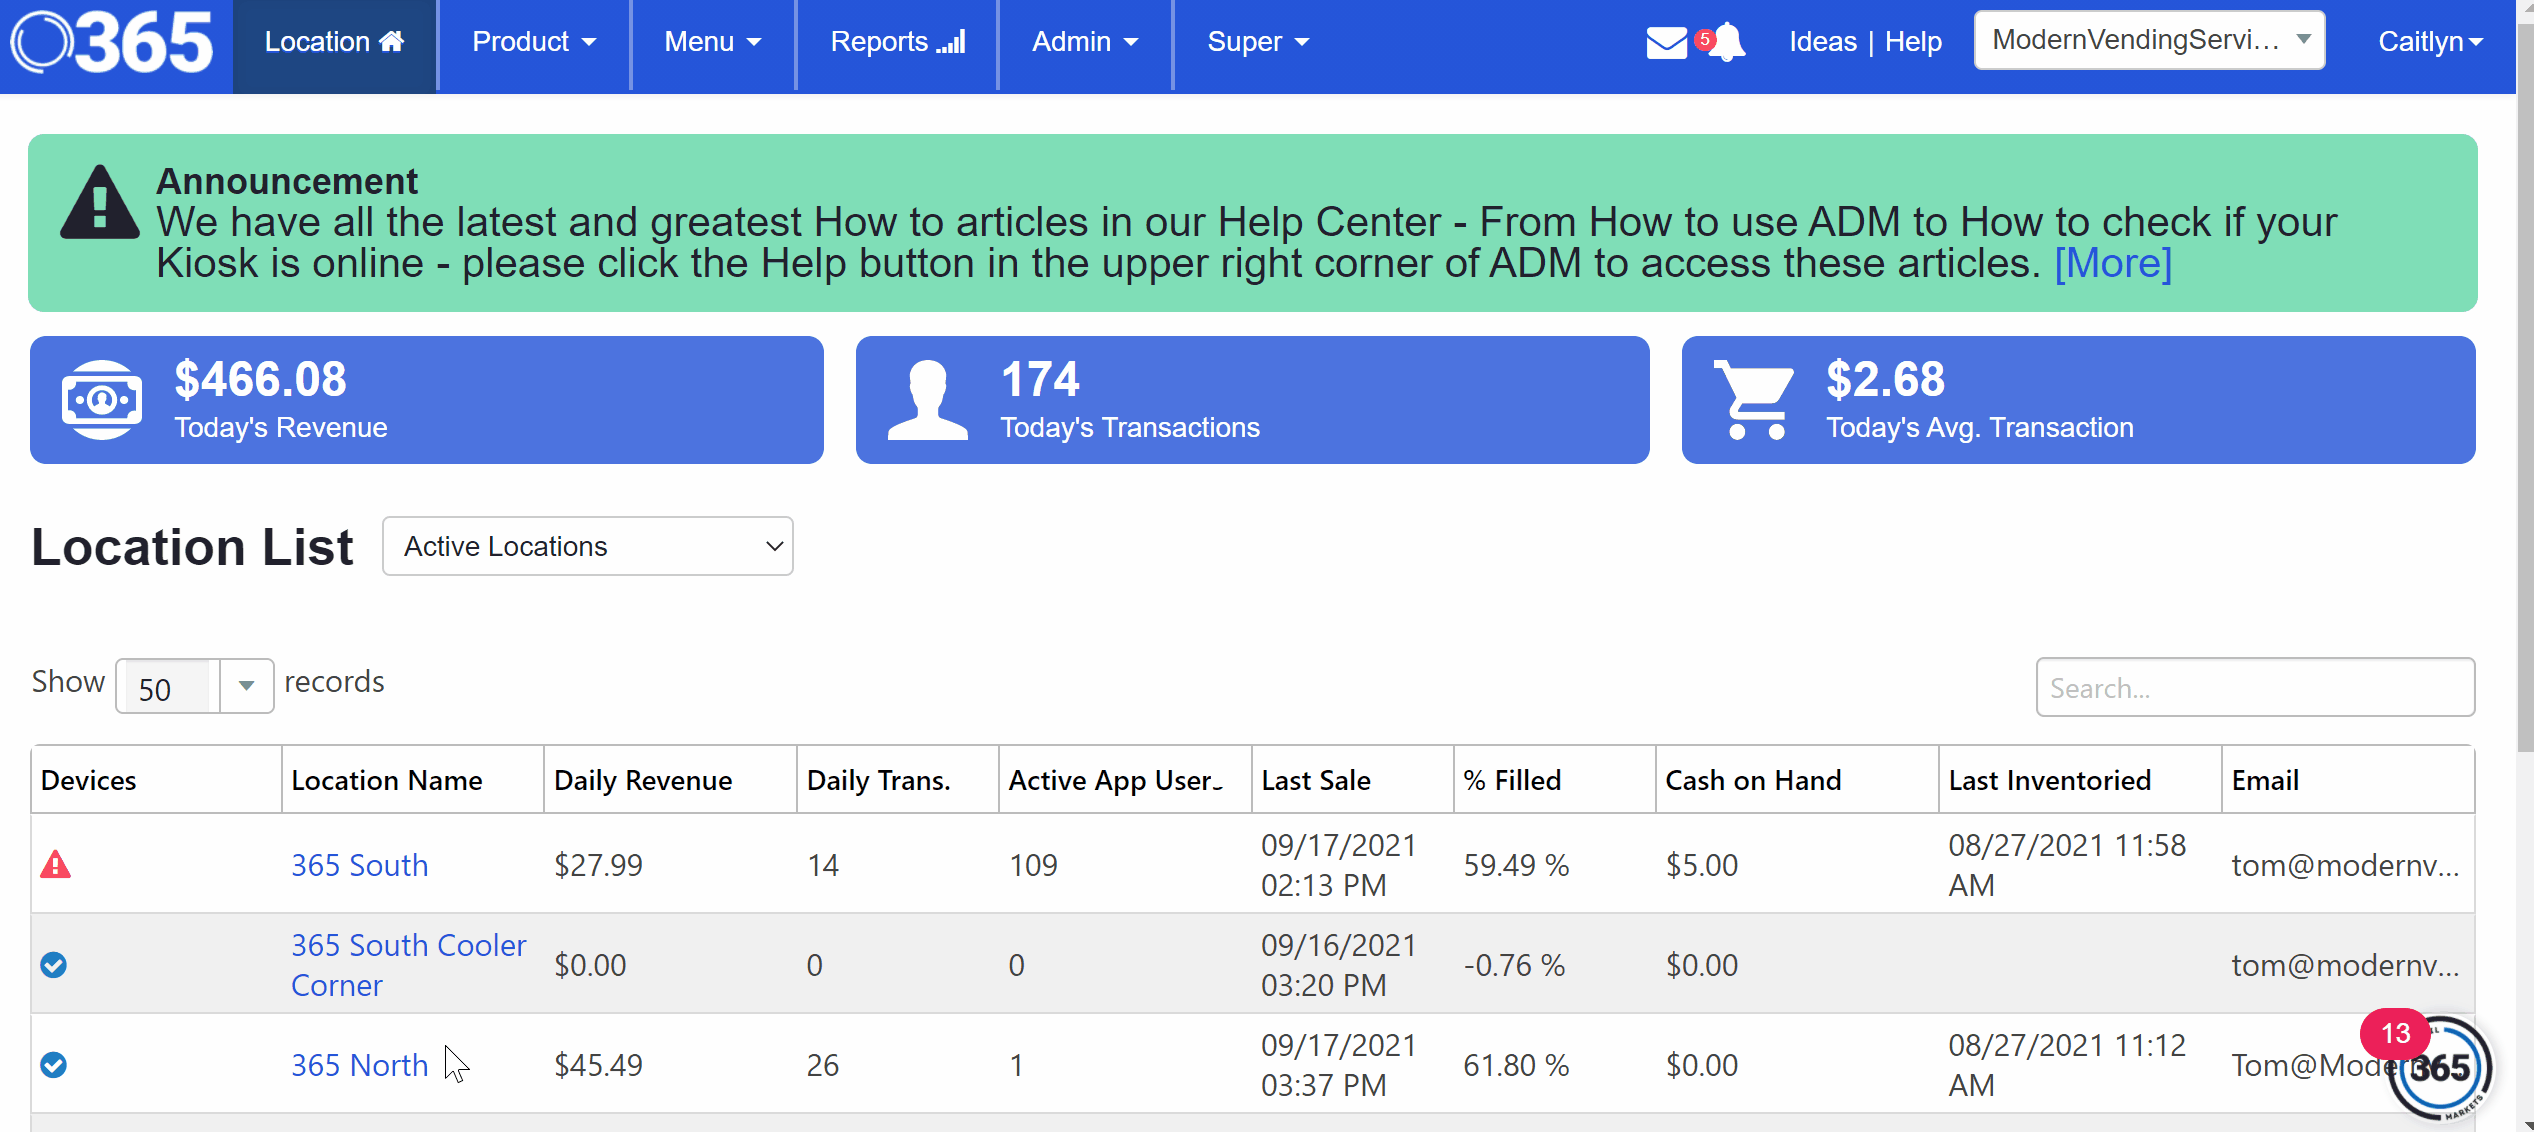Open the Product menu
This screenshot has width=2534, height=1132.
click(534, 42)
